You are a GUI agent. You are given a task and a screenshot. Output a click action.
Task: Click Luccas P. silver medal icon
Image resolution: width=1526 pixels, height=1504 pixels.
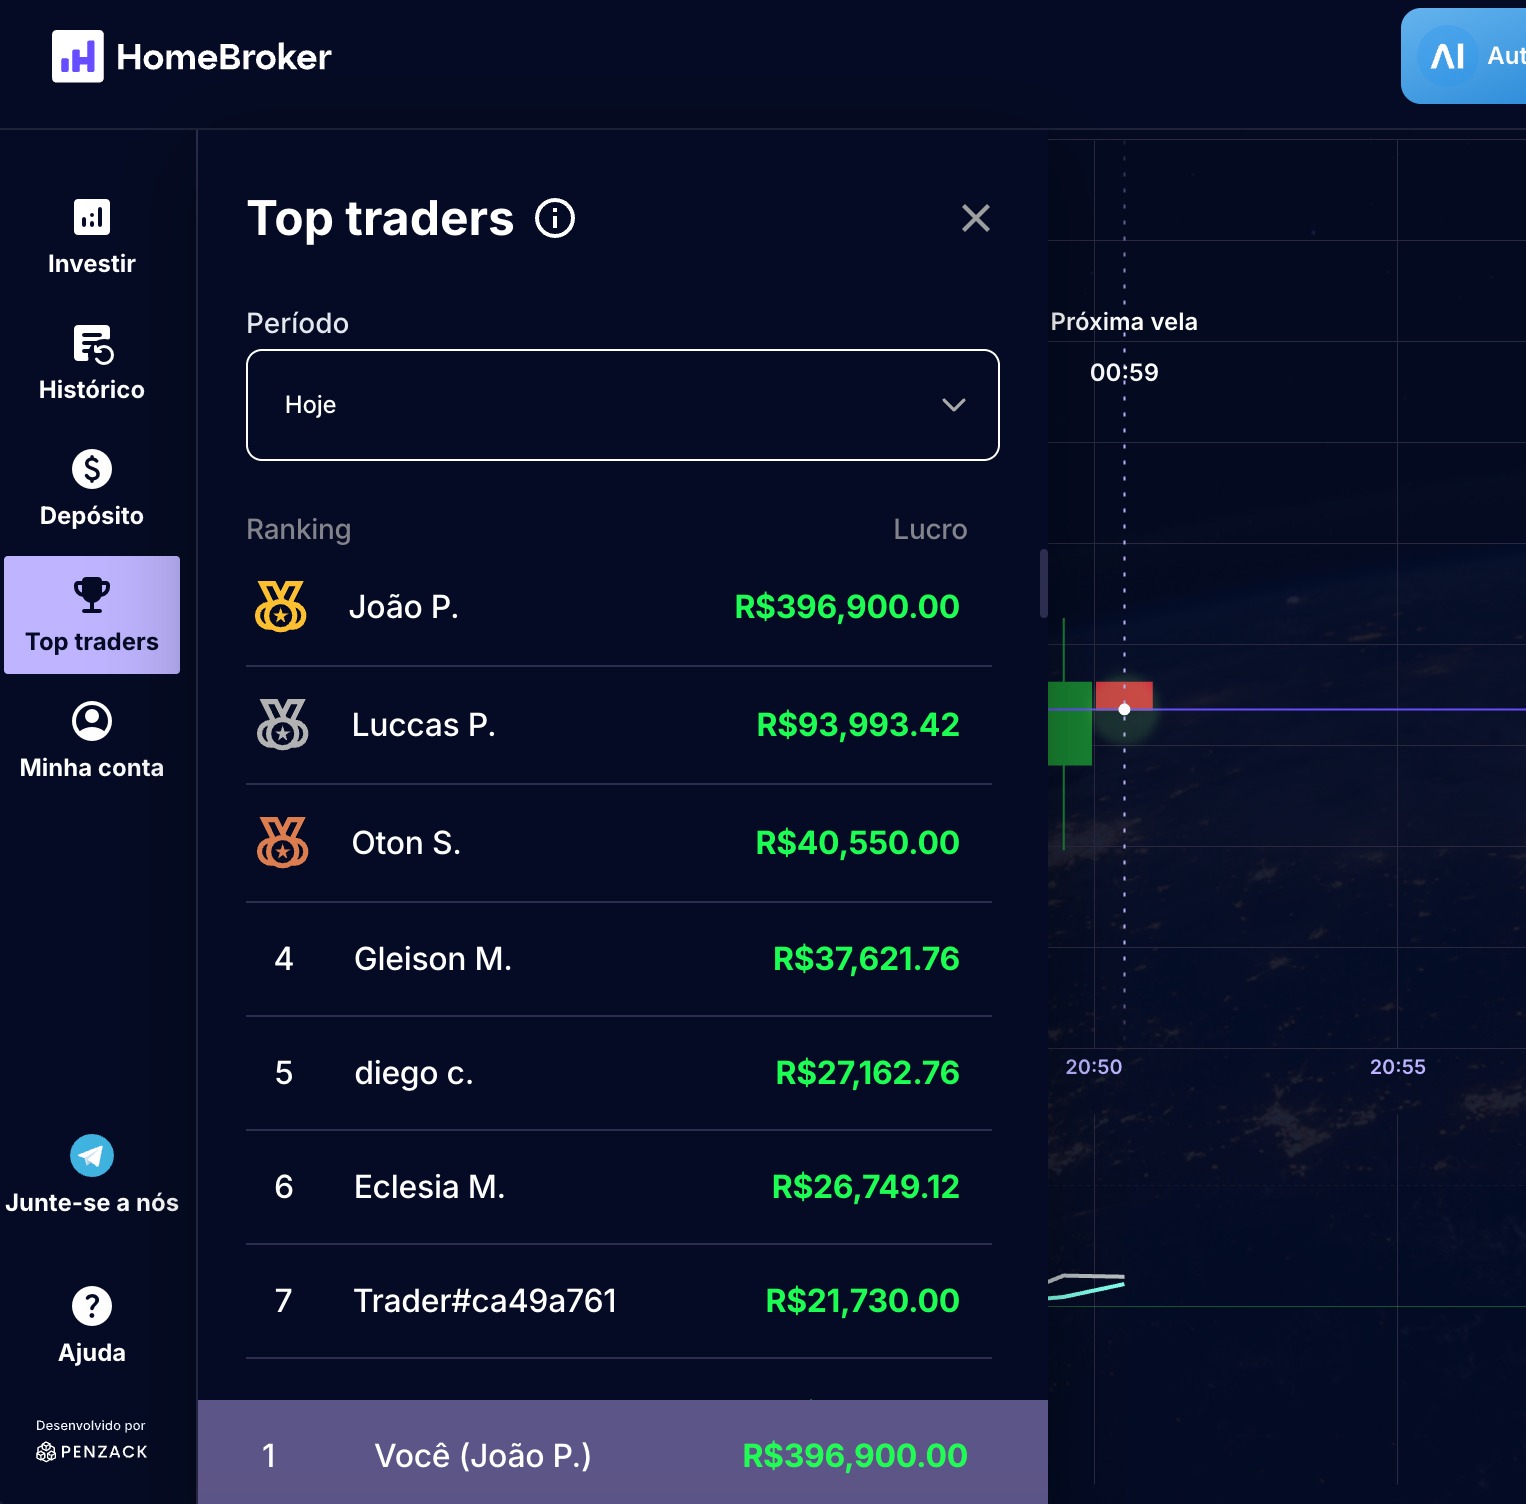tap(282, 725)
